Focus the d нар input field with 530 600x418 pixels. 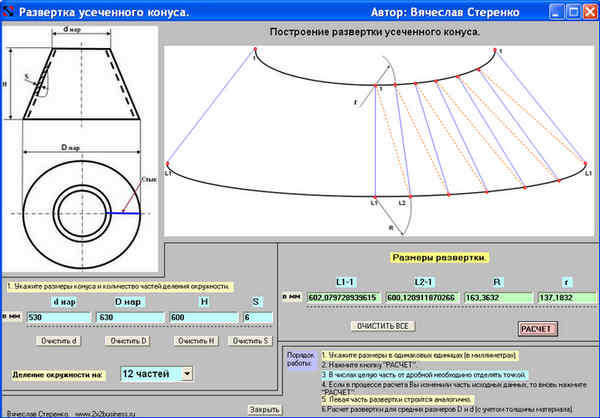coord(62,317)
